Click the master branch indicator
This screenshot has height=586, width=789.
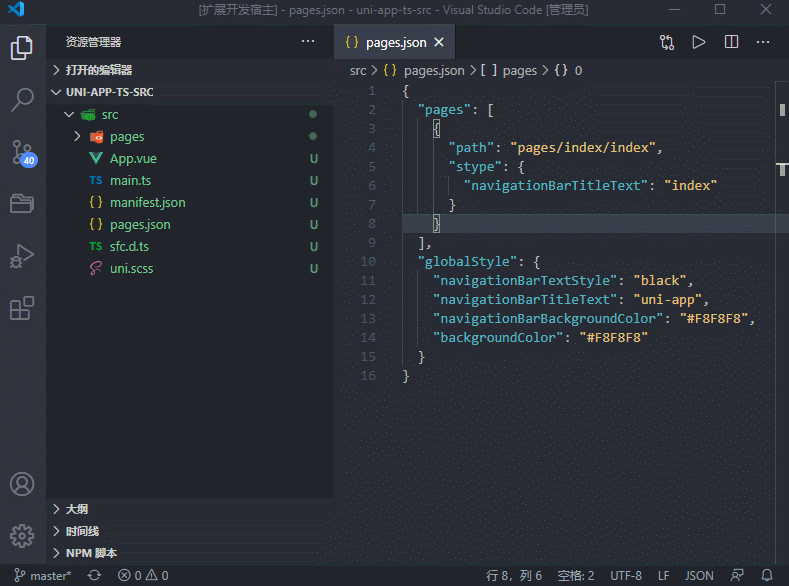point(43,575)
